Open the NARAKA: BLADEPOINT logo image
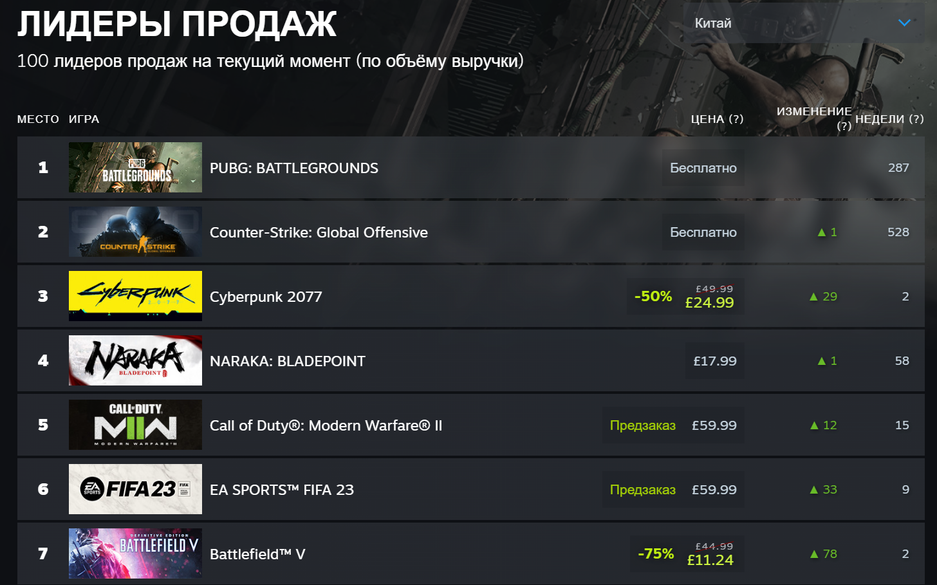 click(x=135, y=360)
